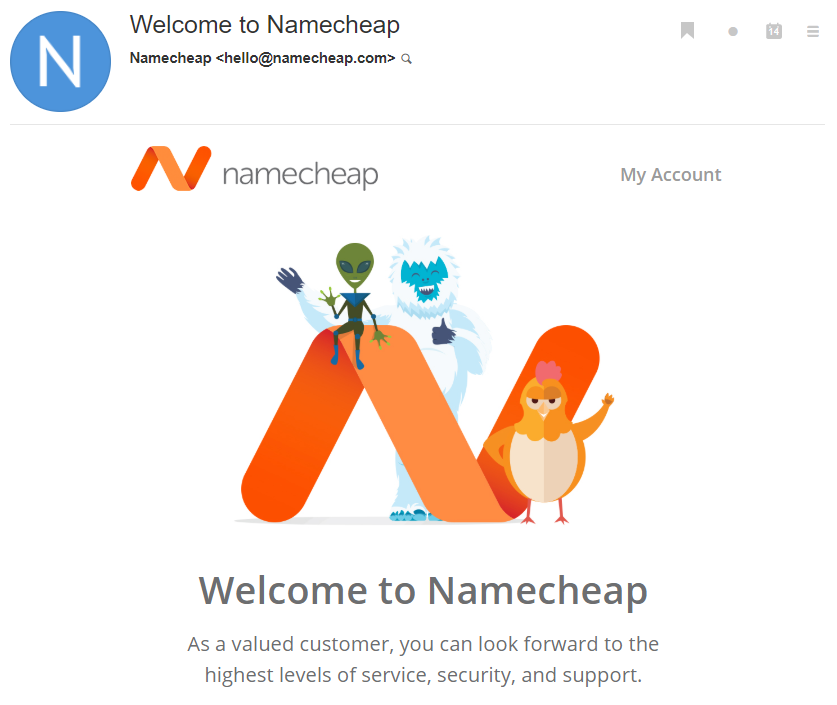This screenshot has height=705, width=837.
Task: Open the My Account link
Action: coord(670,175)
